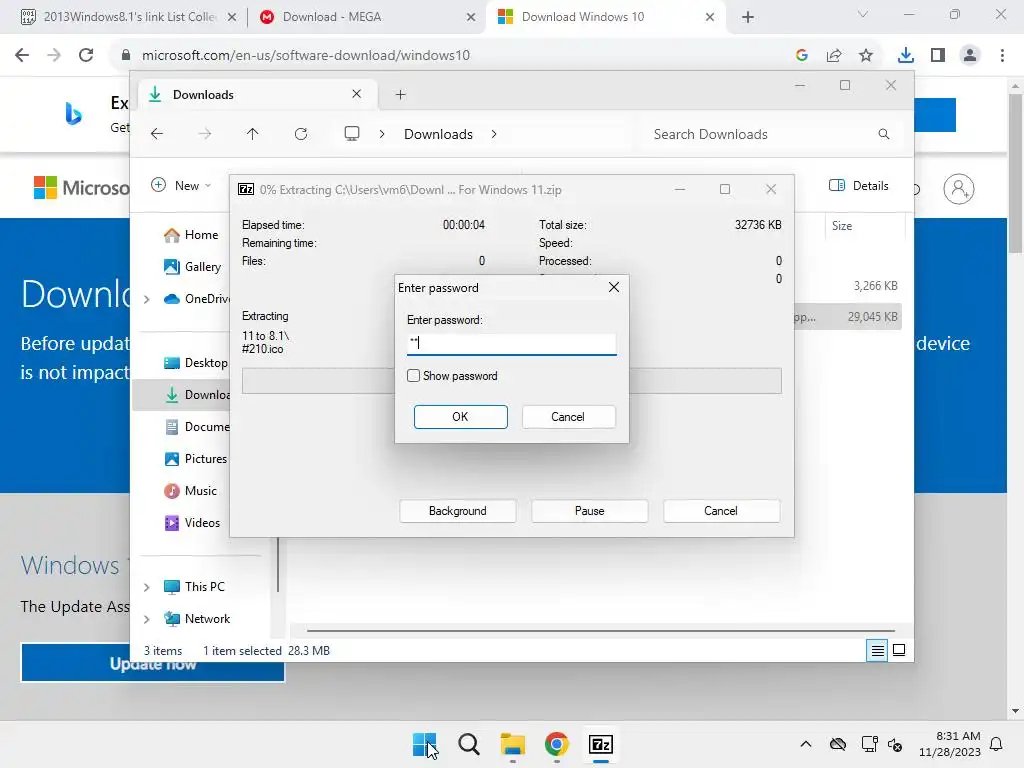Image resolution: width=1024 pixels, height=768 pixels.
Task: Select Desktop in the Explorer sidebar
Action: click(195, 362)
